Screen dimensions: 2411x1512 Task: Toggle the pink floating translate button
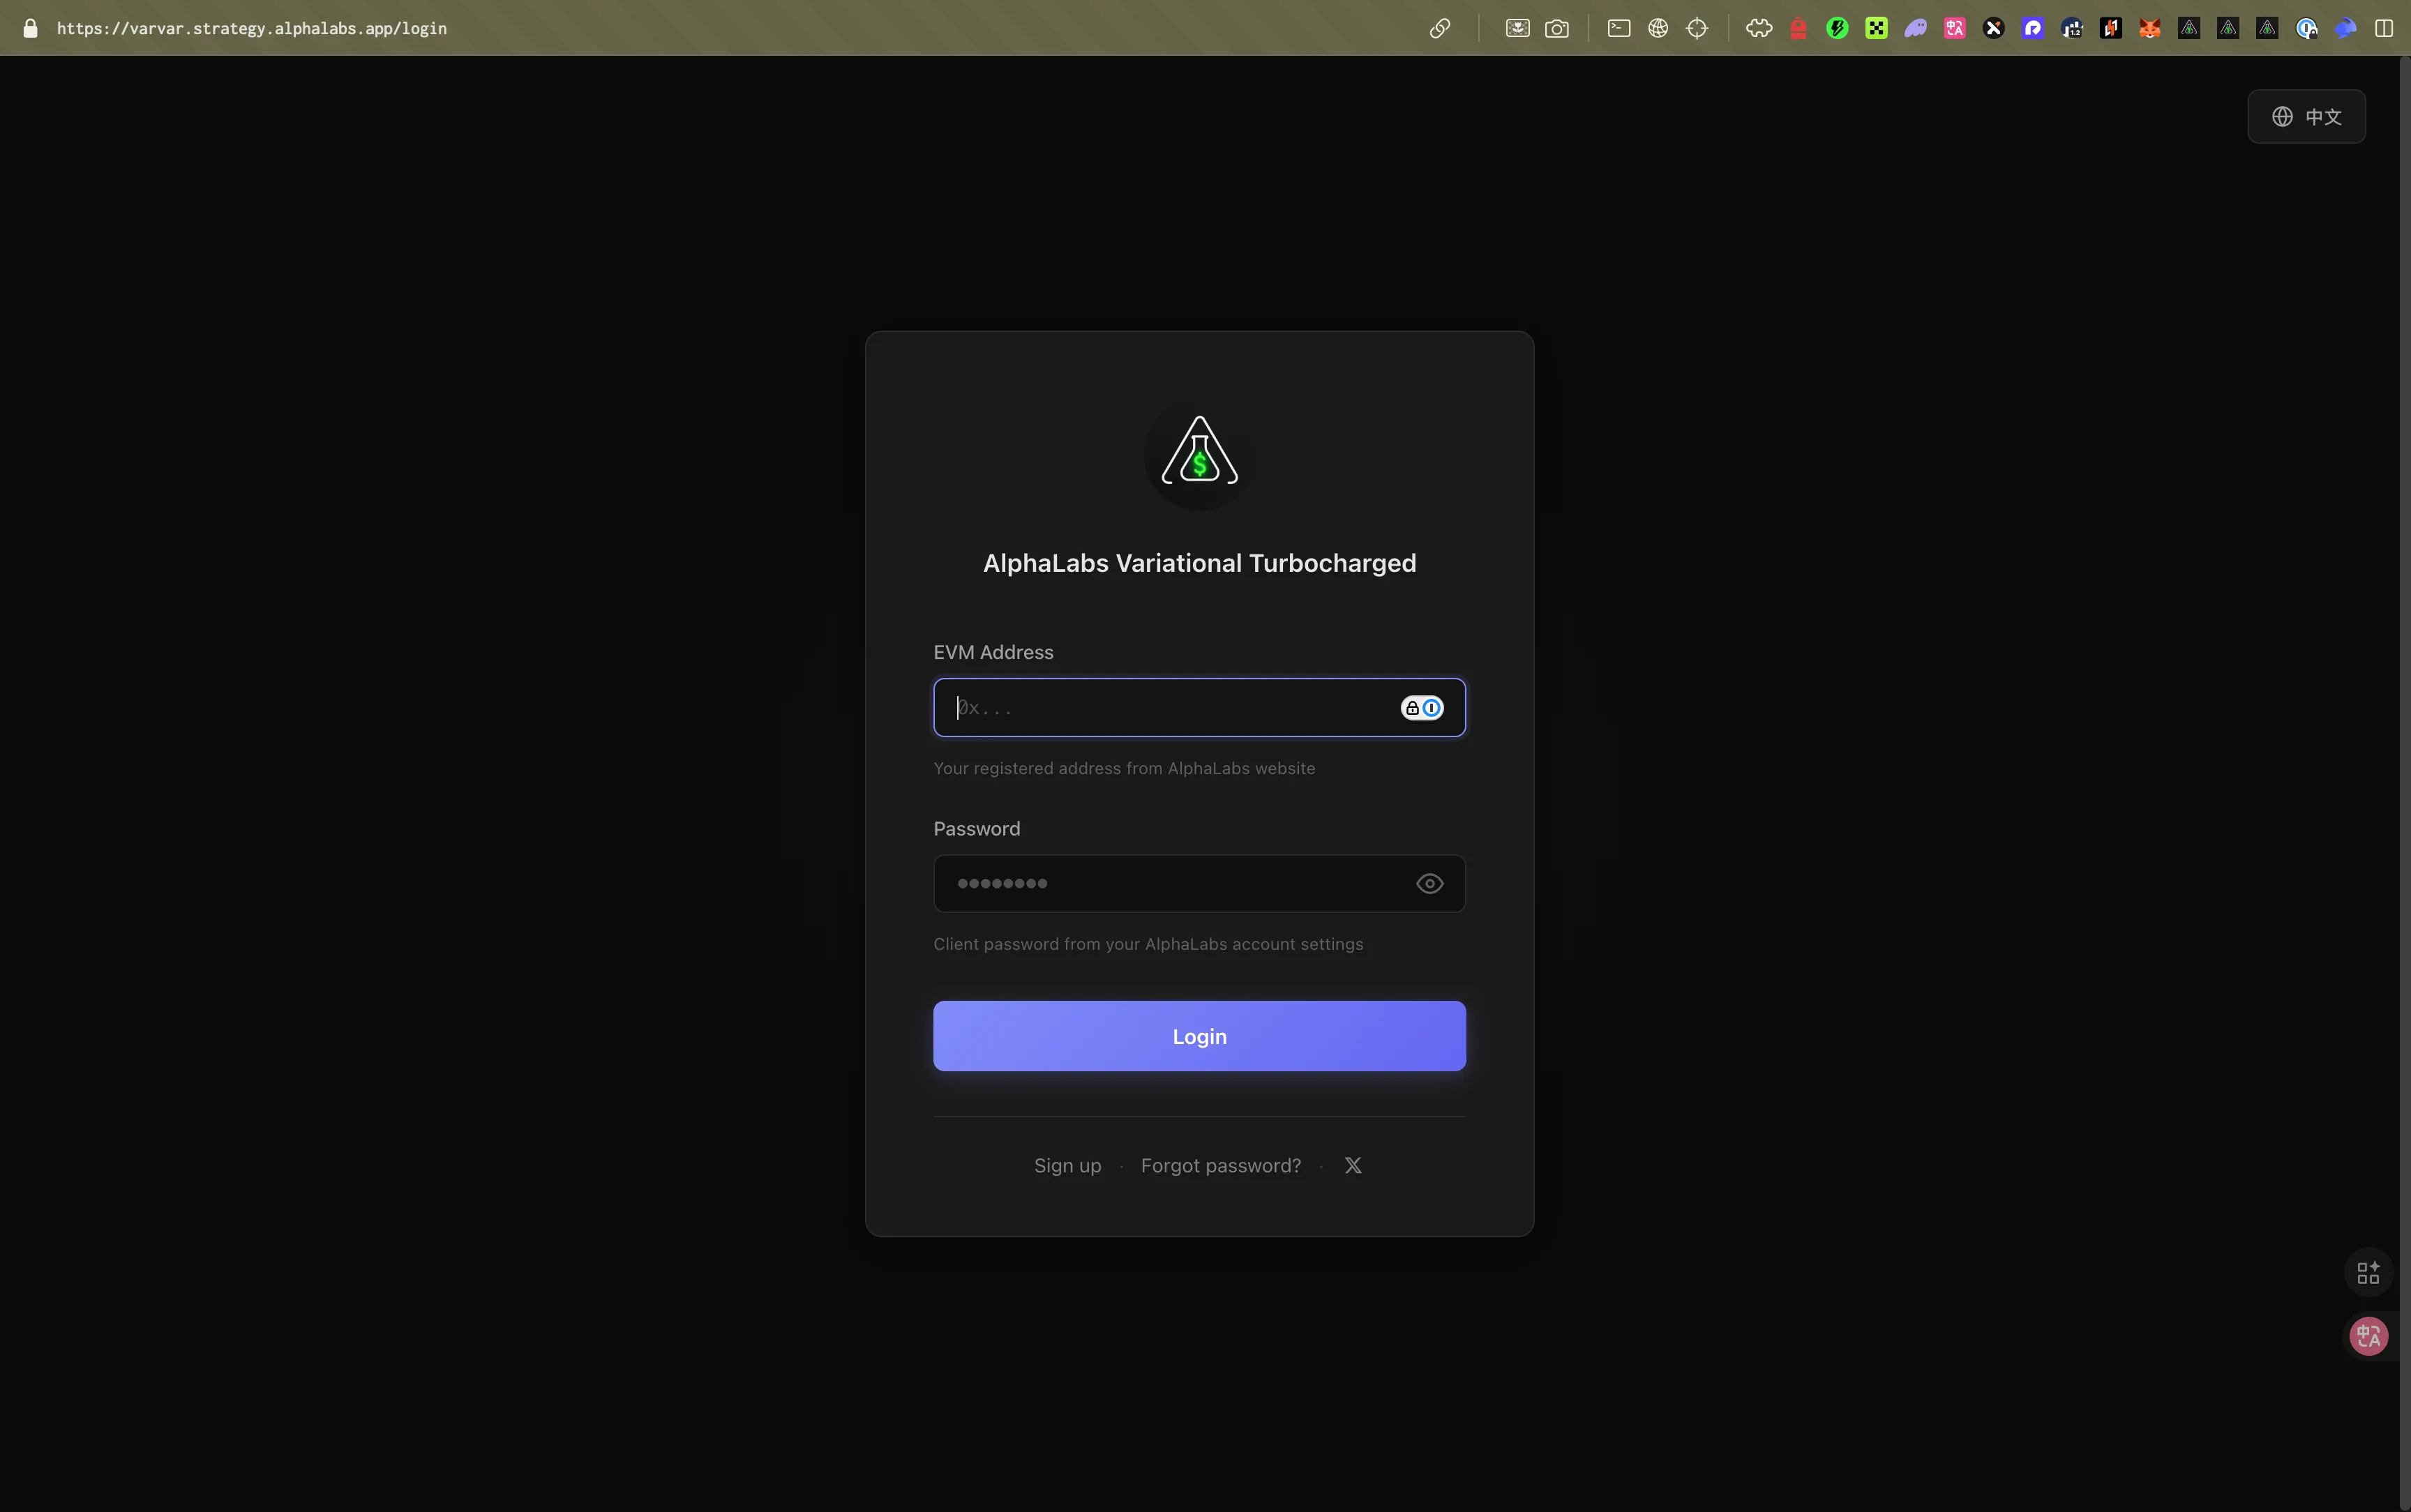tap(2368, 1336)
